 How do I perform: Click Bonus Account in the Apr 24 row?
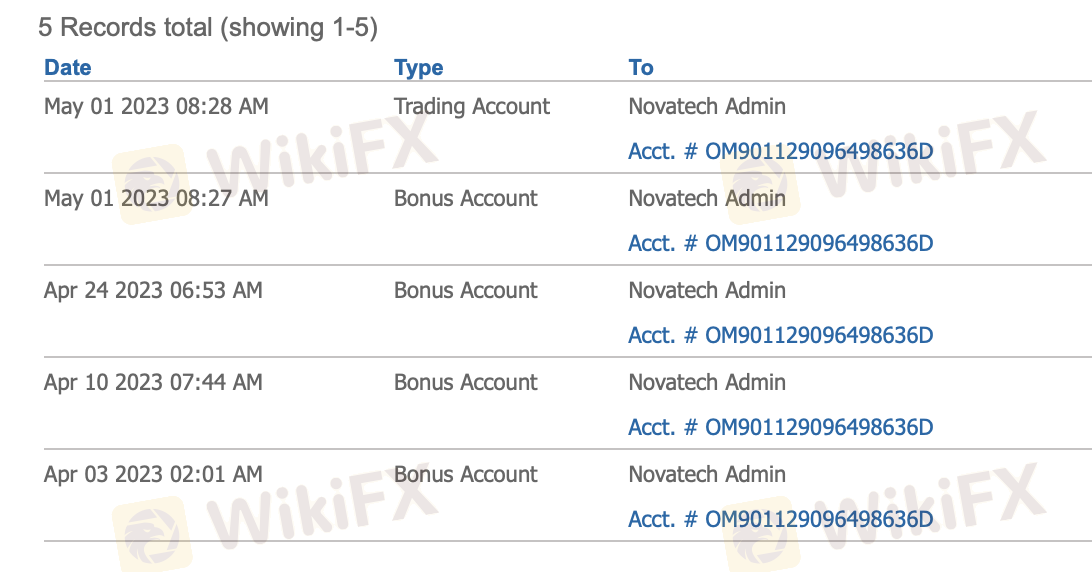tap(466, 290)
